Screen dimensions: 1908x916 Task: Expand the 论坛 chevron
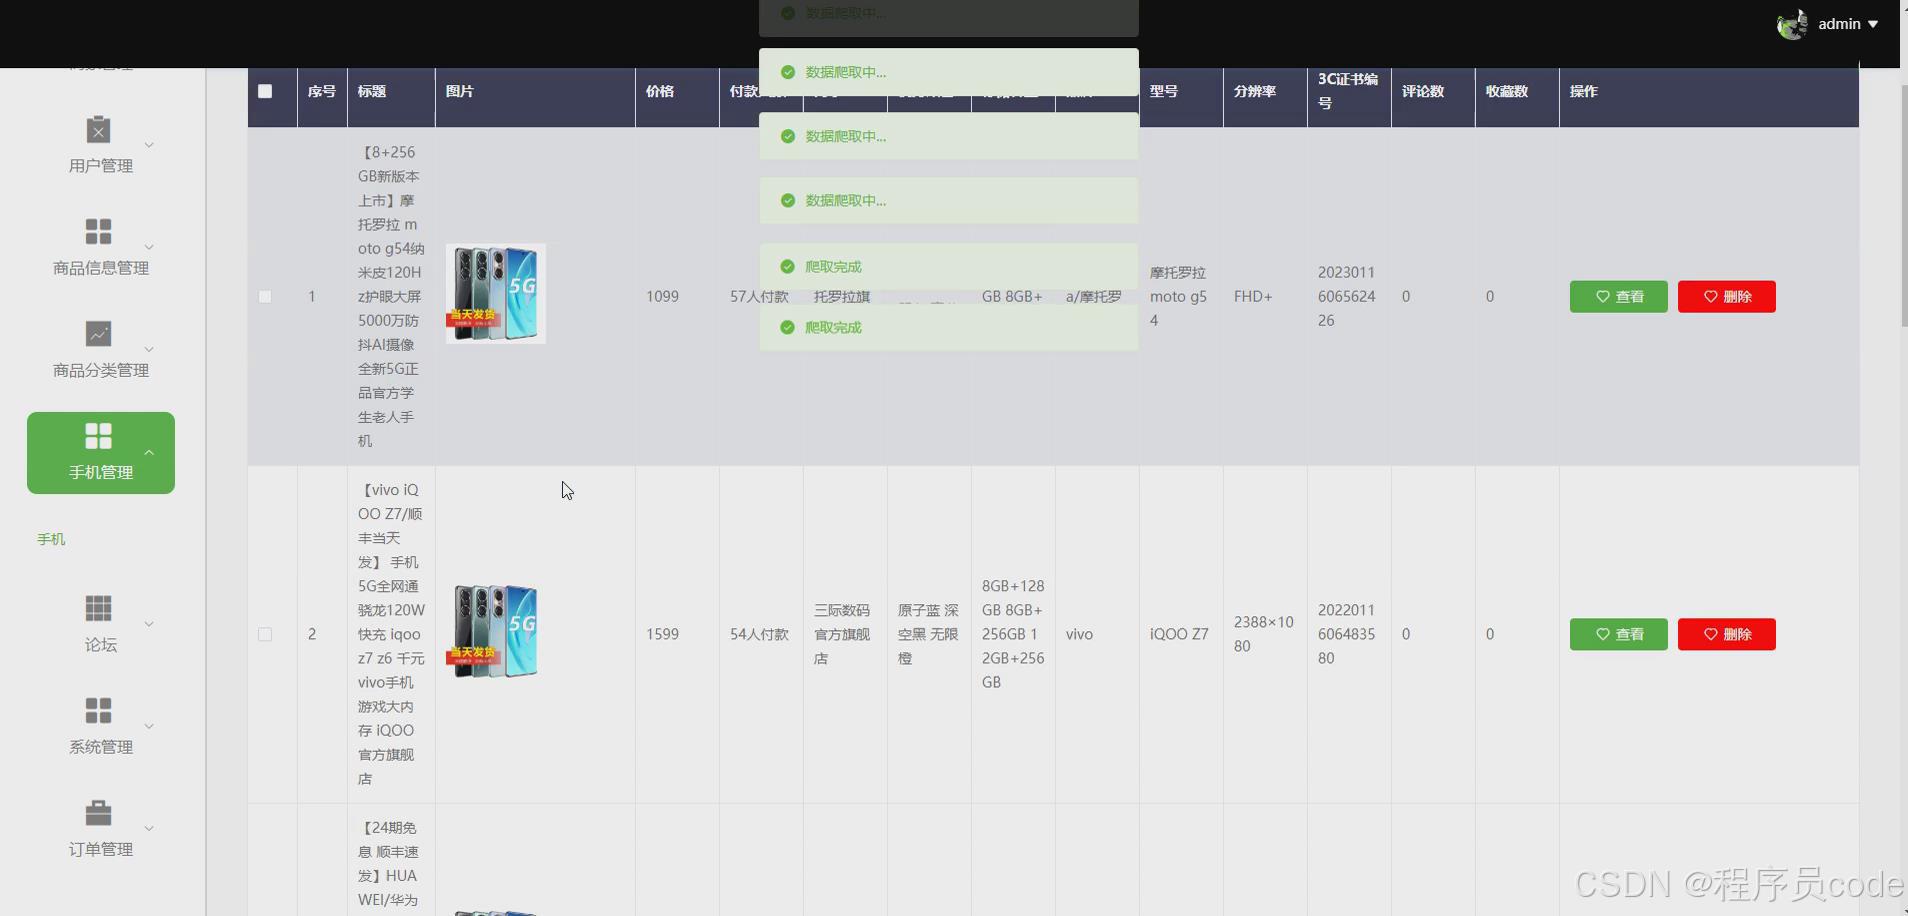(149, 624)
